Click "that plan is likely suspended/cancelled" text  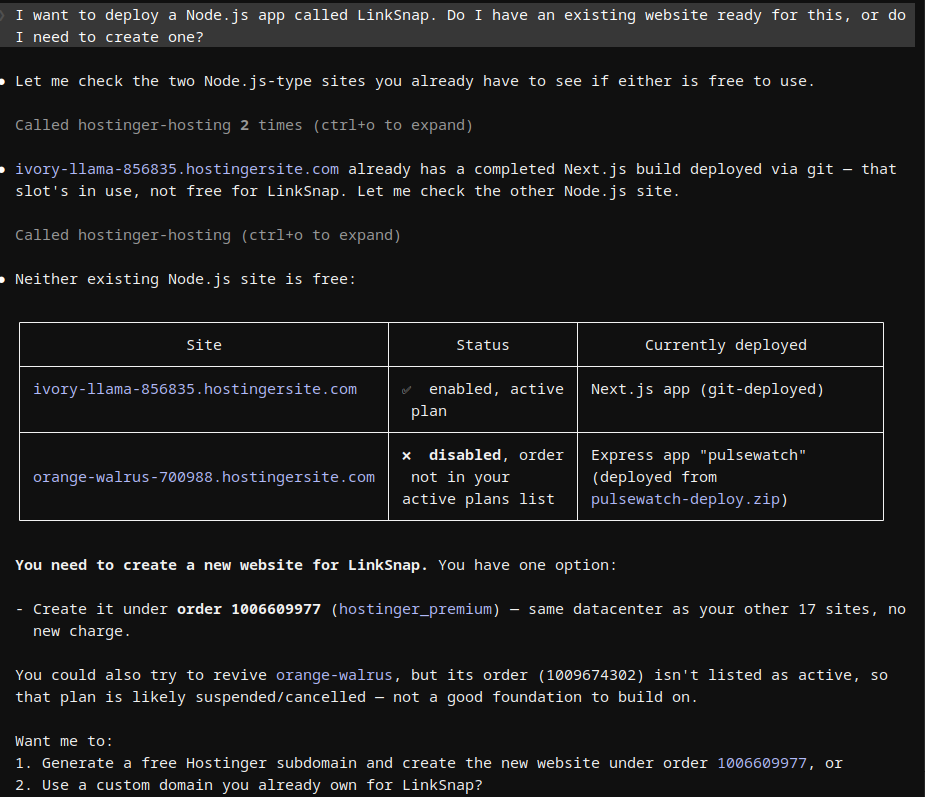tap(190, 697)
